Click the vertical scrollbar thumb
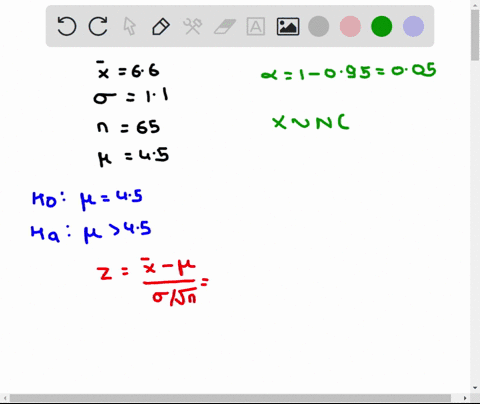The image size is (480, 404). click(475, 35)
